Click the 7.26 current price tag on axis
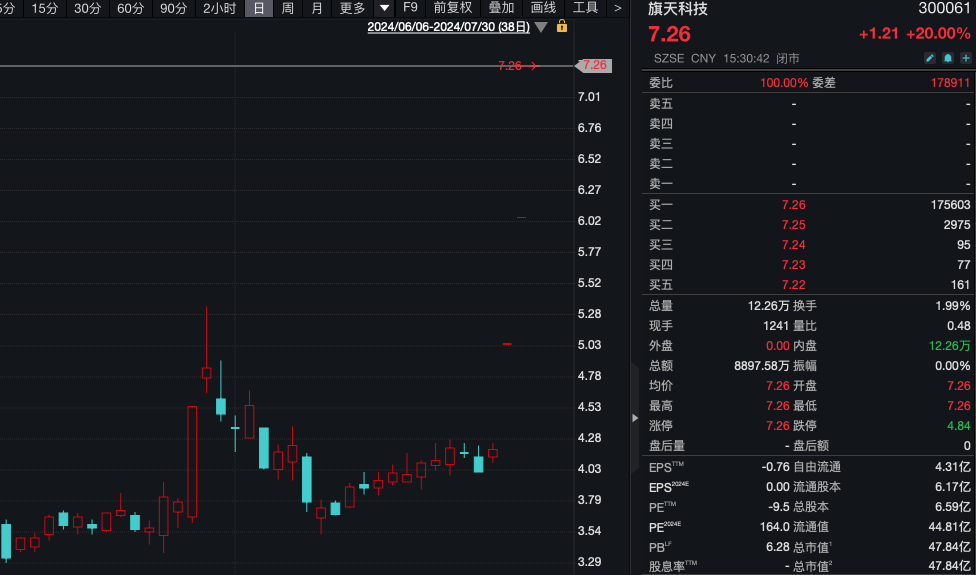Viewport: 976px width, 575px height. point(593,66)
